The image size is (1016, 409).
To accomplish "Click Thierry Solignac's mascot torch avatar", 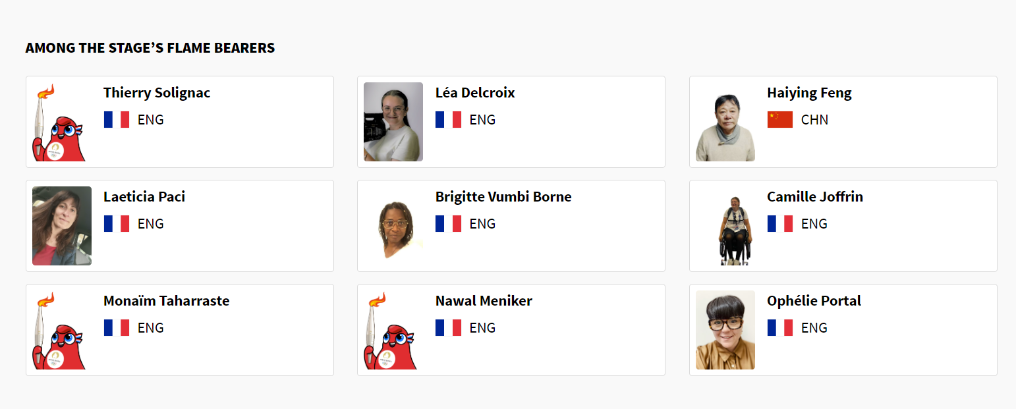I will tap(61, 122).
